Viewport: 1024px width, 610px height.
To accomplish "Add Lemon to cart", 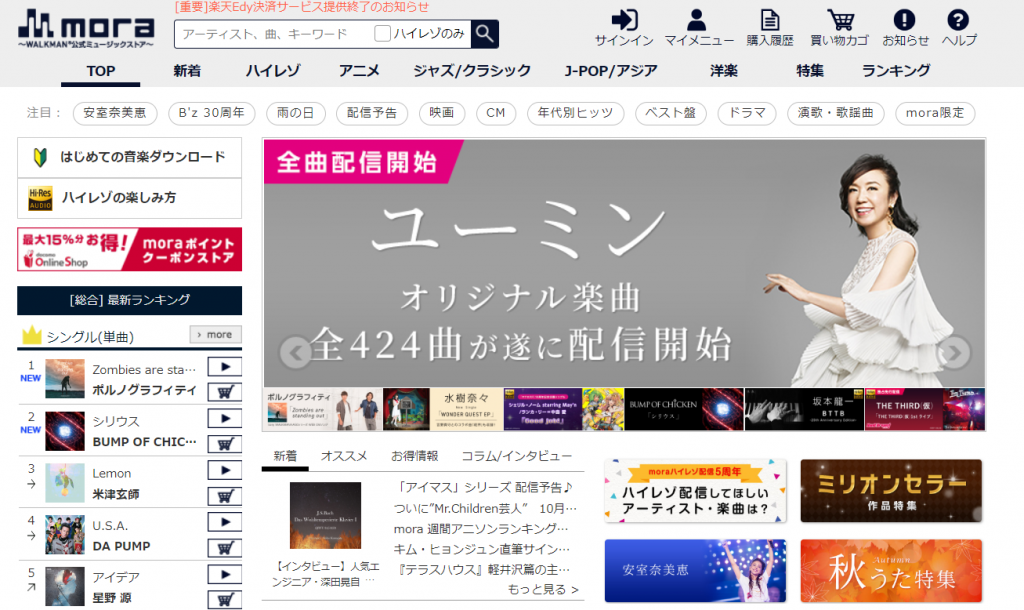I will 225,496.
